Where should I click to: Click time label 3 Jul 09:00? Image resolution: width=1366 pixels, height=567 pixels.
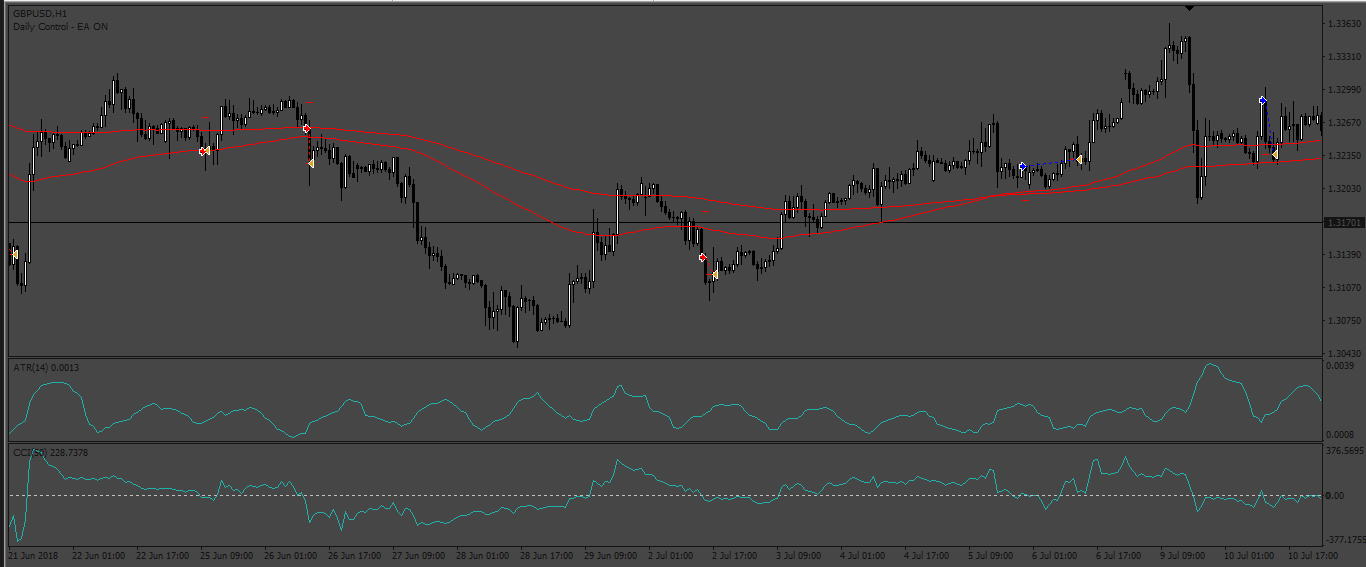click(x=799, y=554)
